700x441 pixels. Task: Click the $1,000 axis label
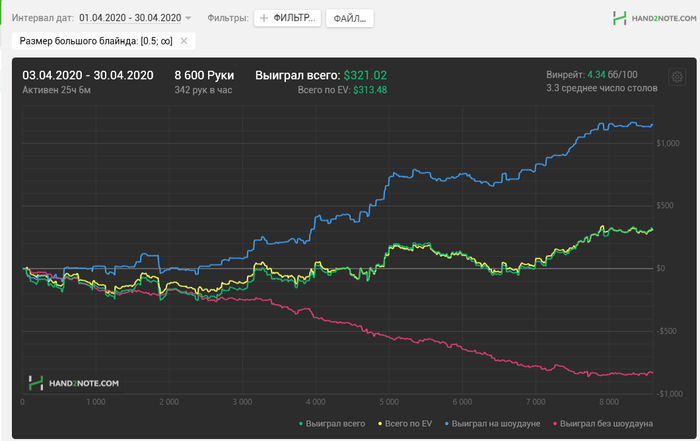coord(668,143)
